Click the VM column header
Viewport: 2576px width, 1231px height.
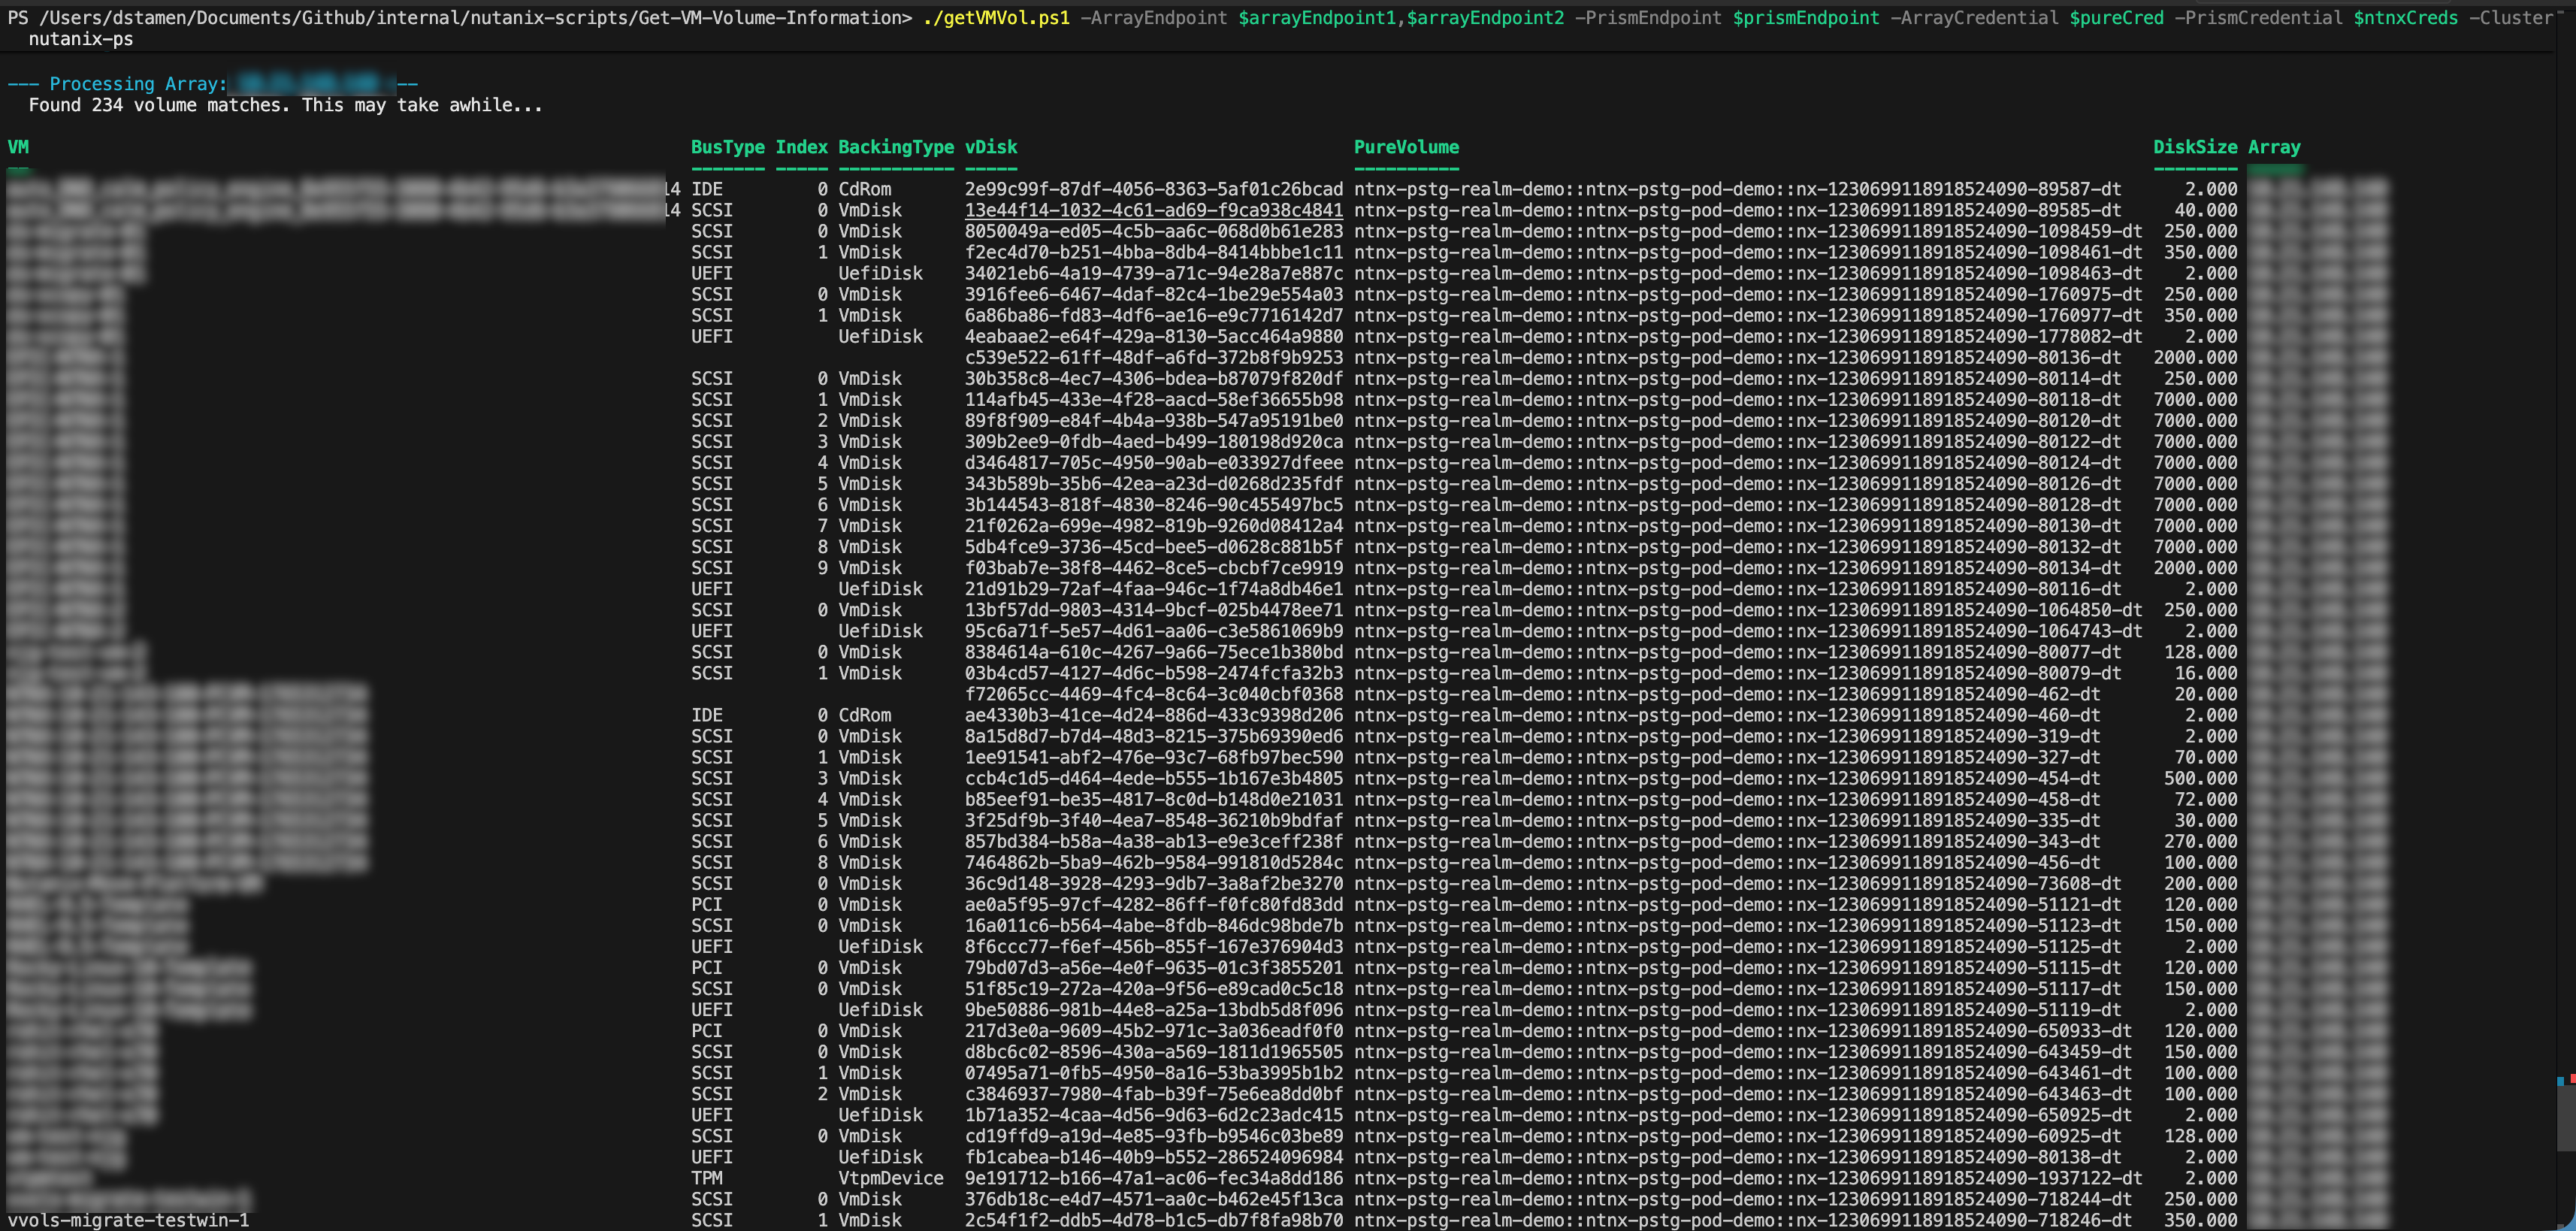point(18,147)
